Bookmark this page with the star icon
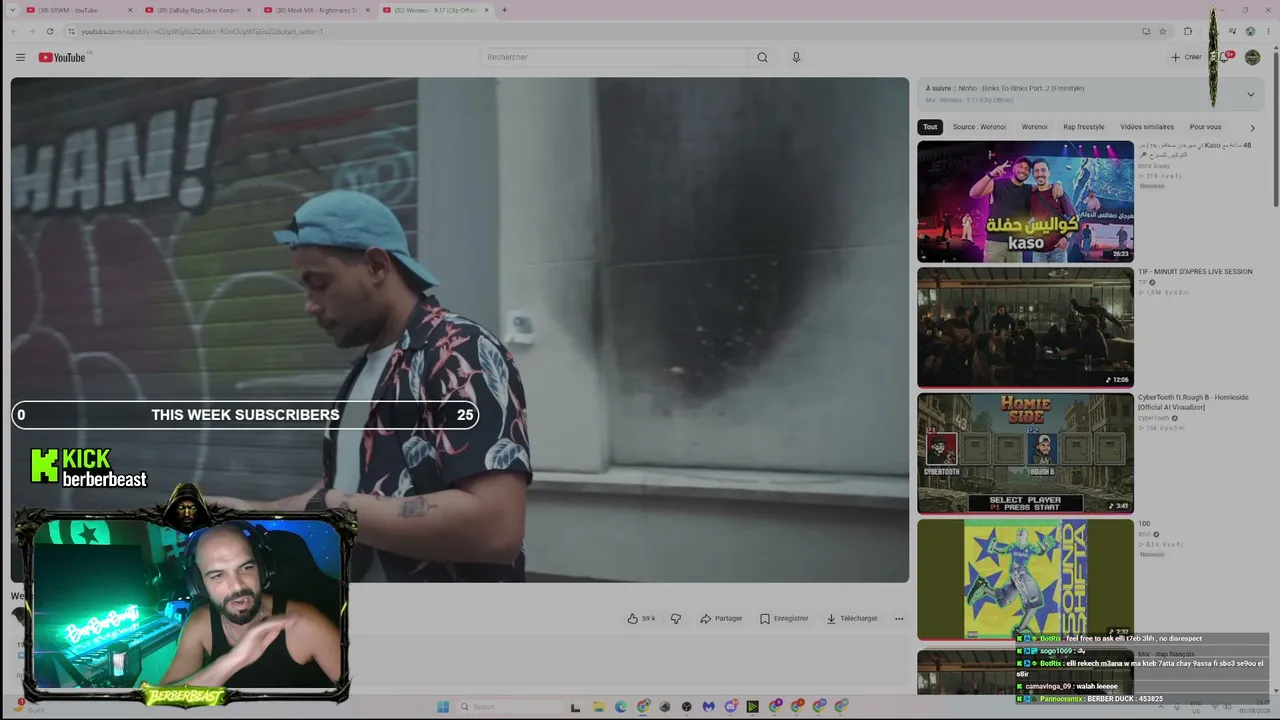1280x720 pixels. (x=1162, y=31)
